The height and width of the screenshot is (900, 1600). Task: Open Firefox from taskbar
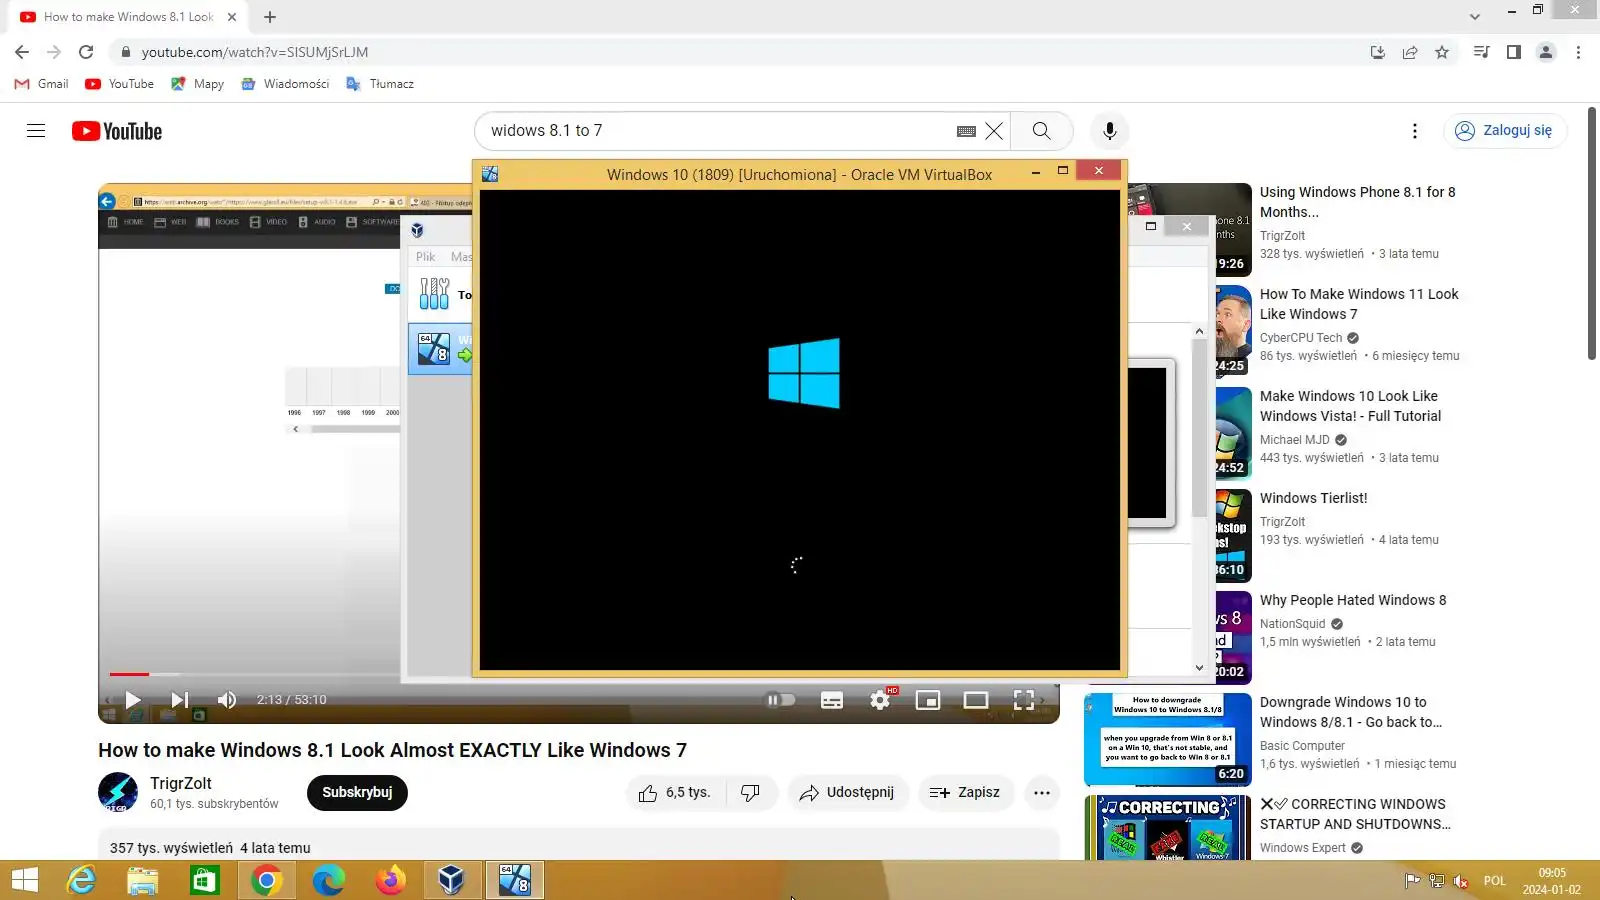pos(390,881)
